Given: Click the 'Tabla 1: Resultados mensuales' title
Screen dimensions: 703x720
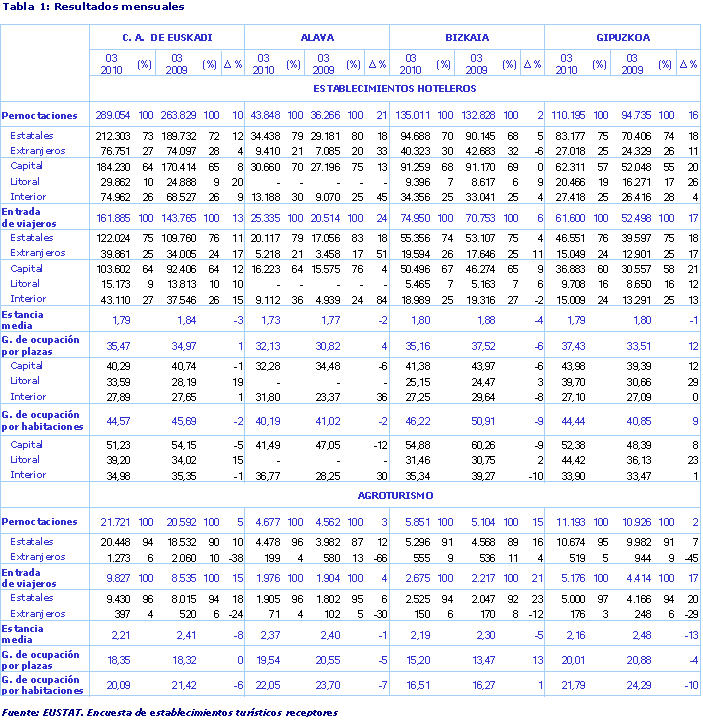Looking at the screenshot, I should [94, 7].
